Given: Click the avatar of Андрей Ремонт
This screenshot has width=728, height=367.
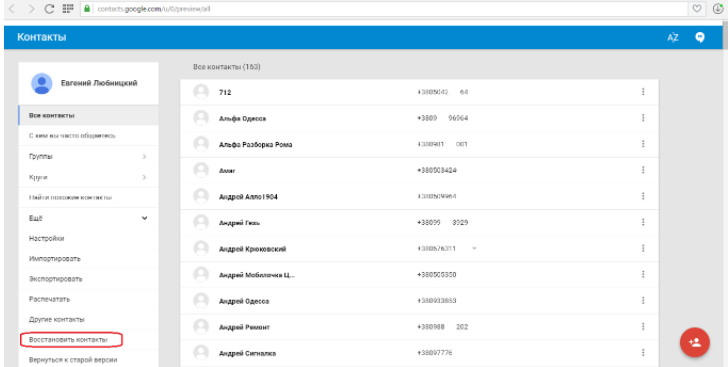Looking at the screenshot, I should click(201, 327).
